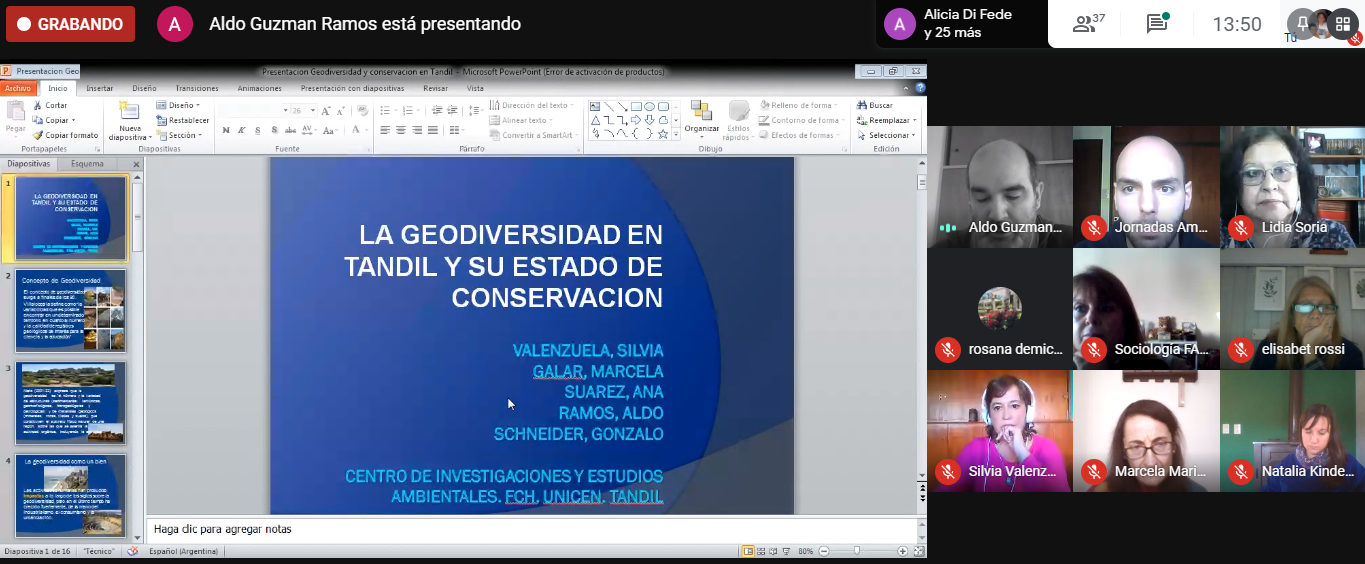Click the Reemplazar button

885,120
